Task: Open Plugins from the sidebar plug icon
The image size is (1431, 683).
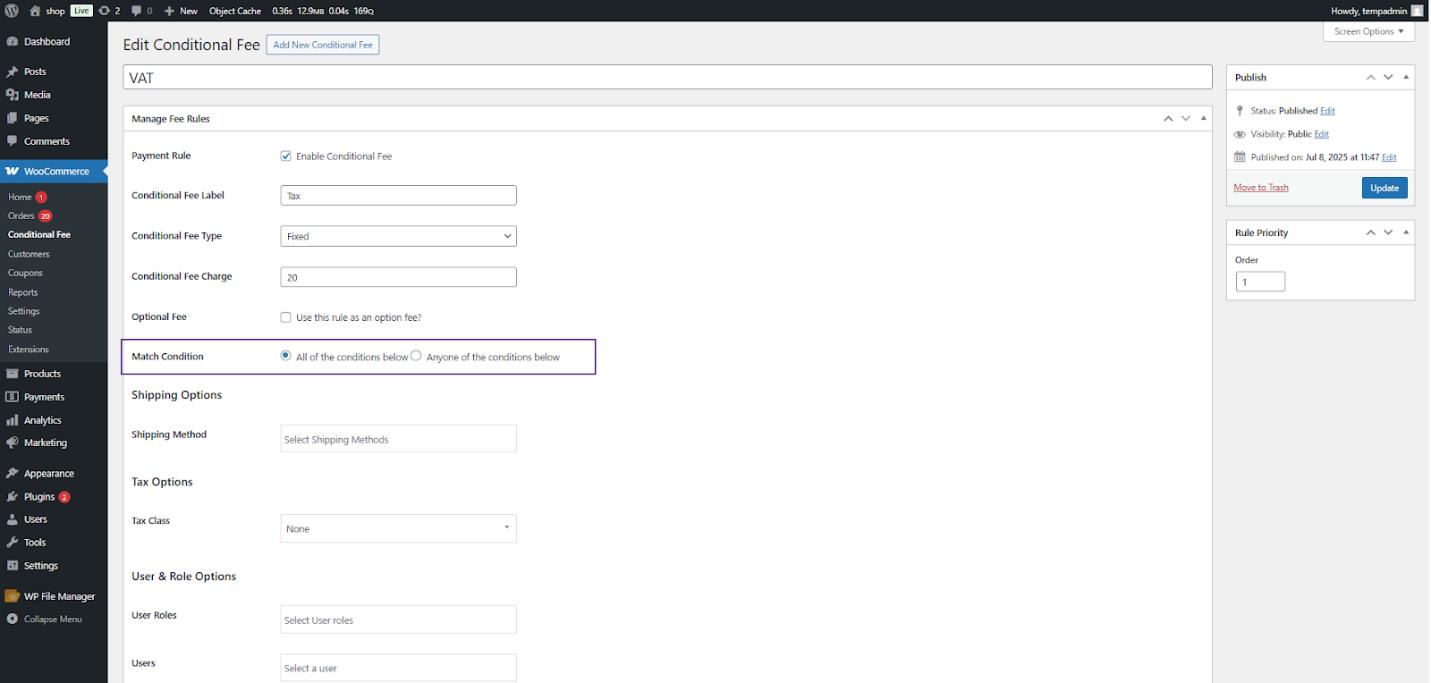Action: [x=12, y=497]
